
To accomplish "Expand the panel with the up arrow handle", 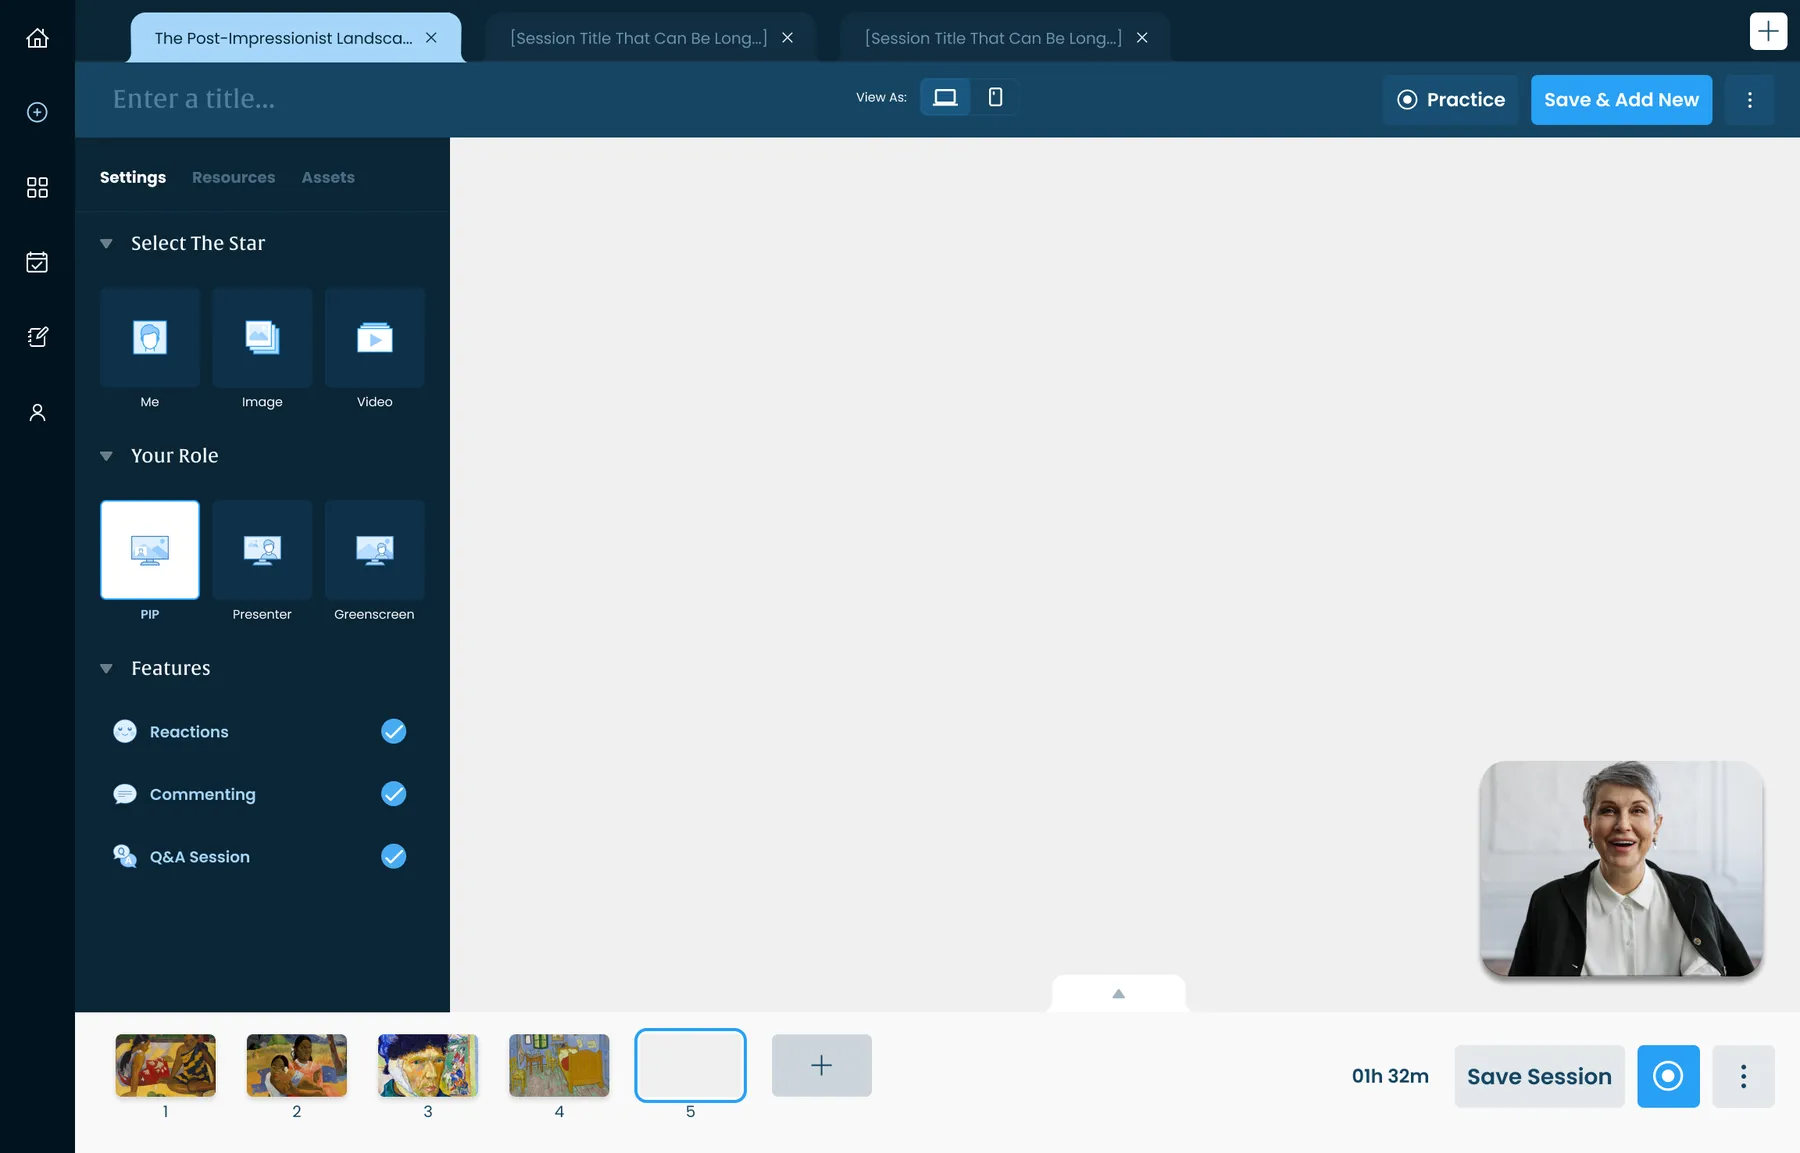I will [1118, 993].
